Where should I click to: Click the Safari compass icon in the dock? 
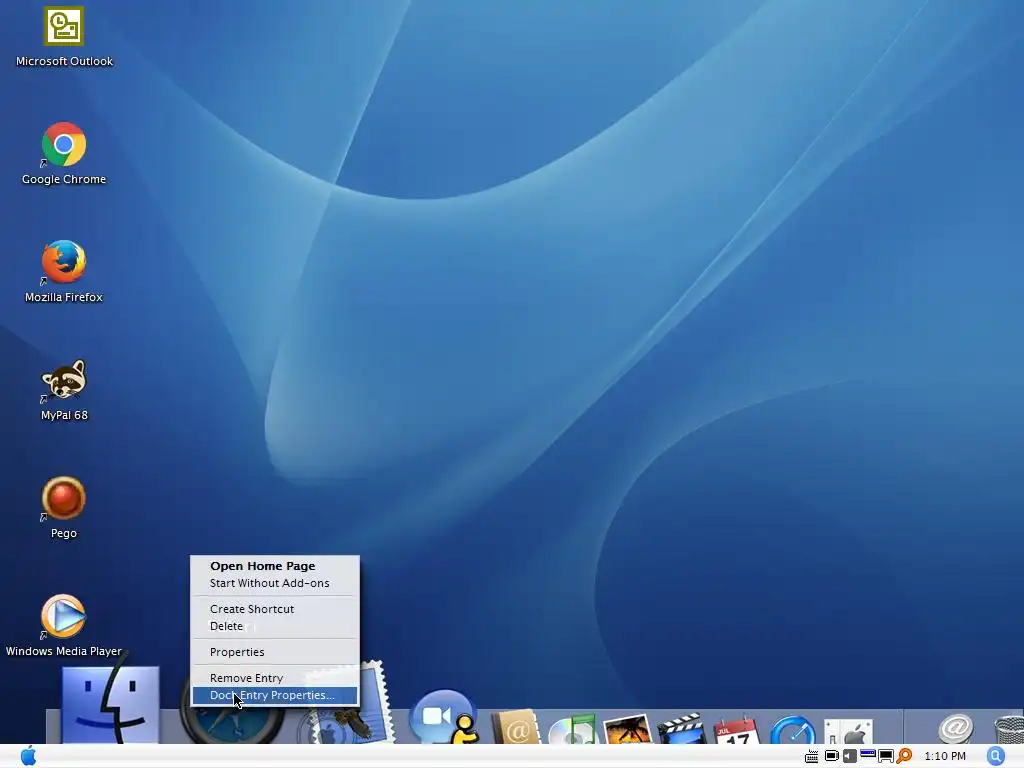pos(232,725)
